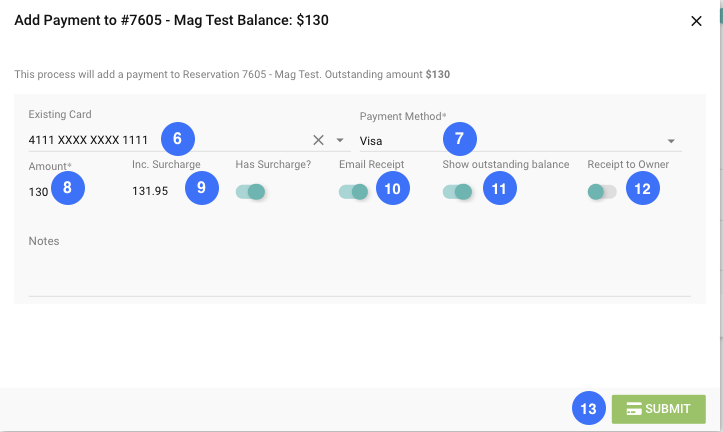The width and height of the screenshot is (723, 432).
Task: Turn off the Email Receipt toggle
Action: click(354, 191)
